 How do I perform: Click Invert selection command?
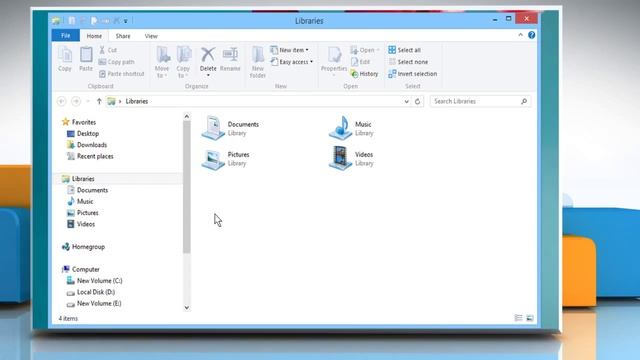(413, 73)
